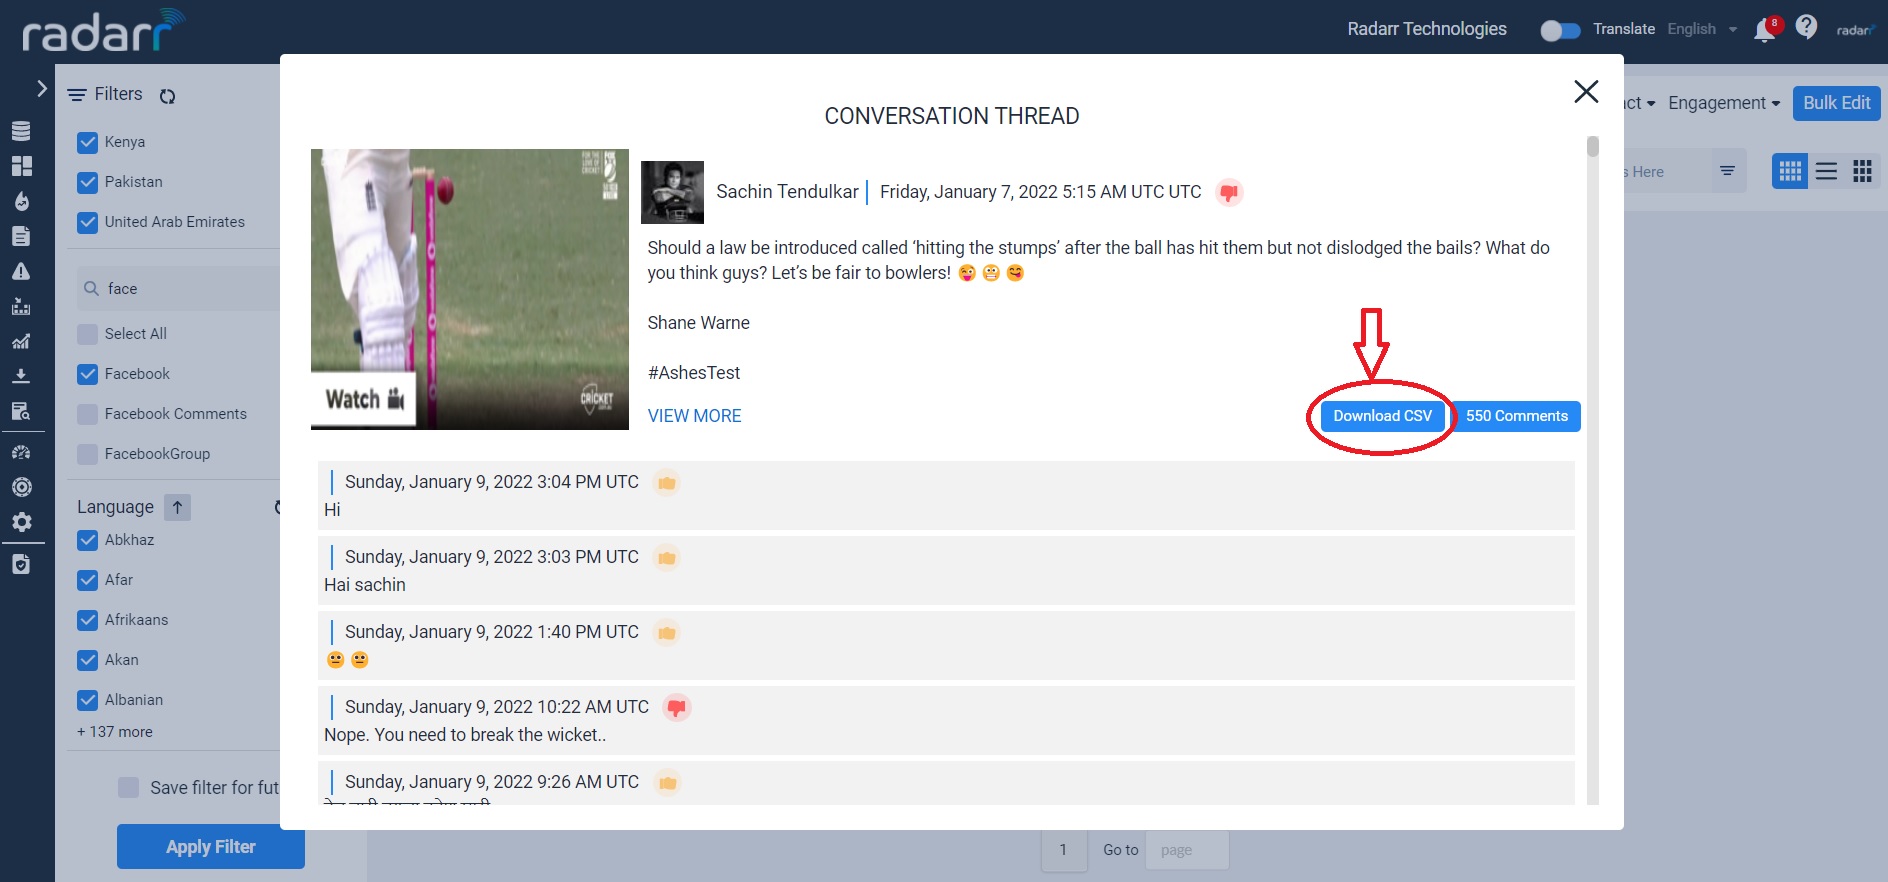Open the speedometer gauge sidebar icon
1888x882 pixels.
click(x=21, y=452)
